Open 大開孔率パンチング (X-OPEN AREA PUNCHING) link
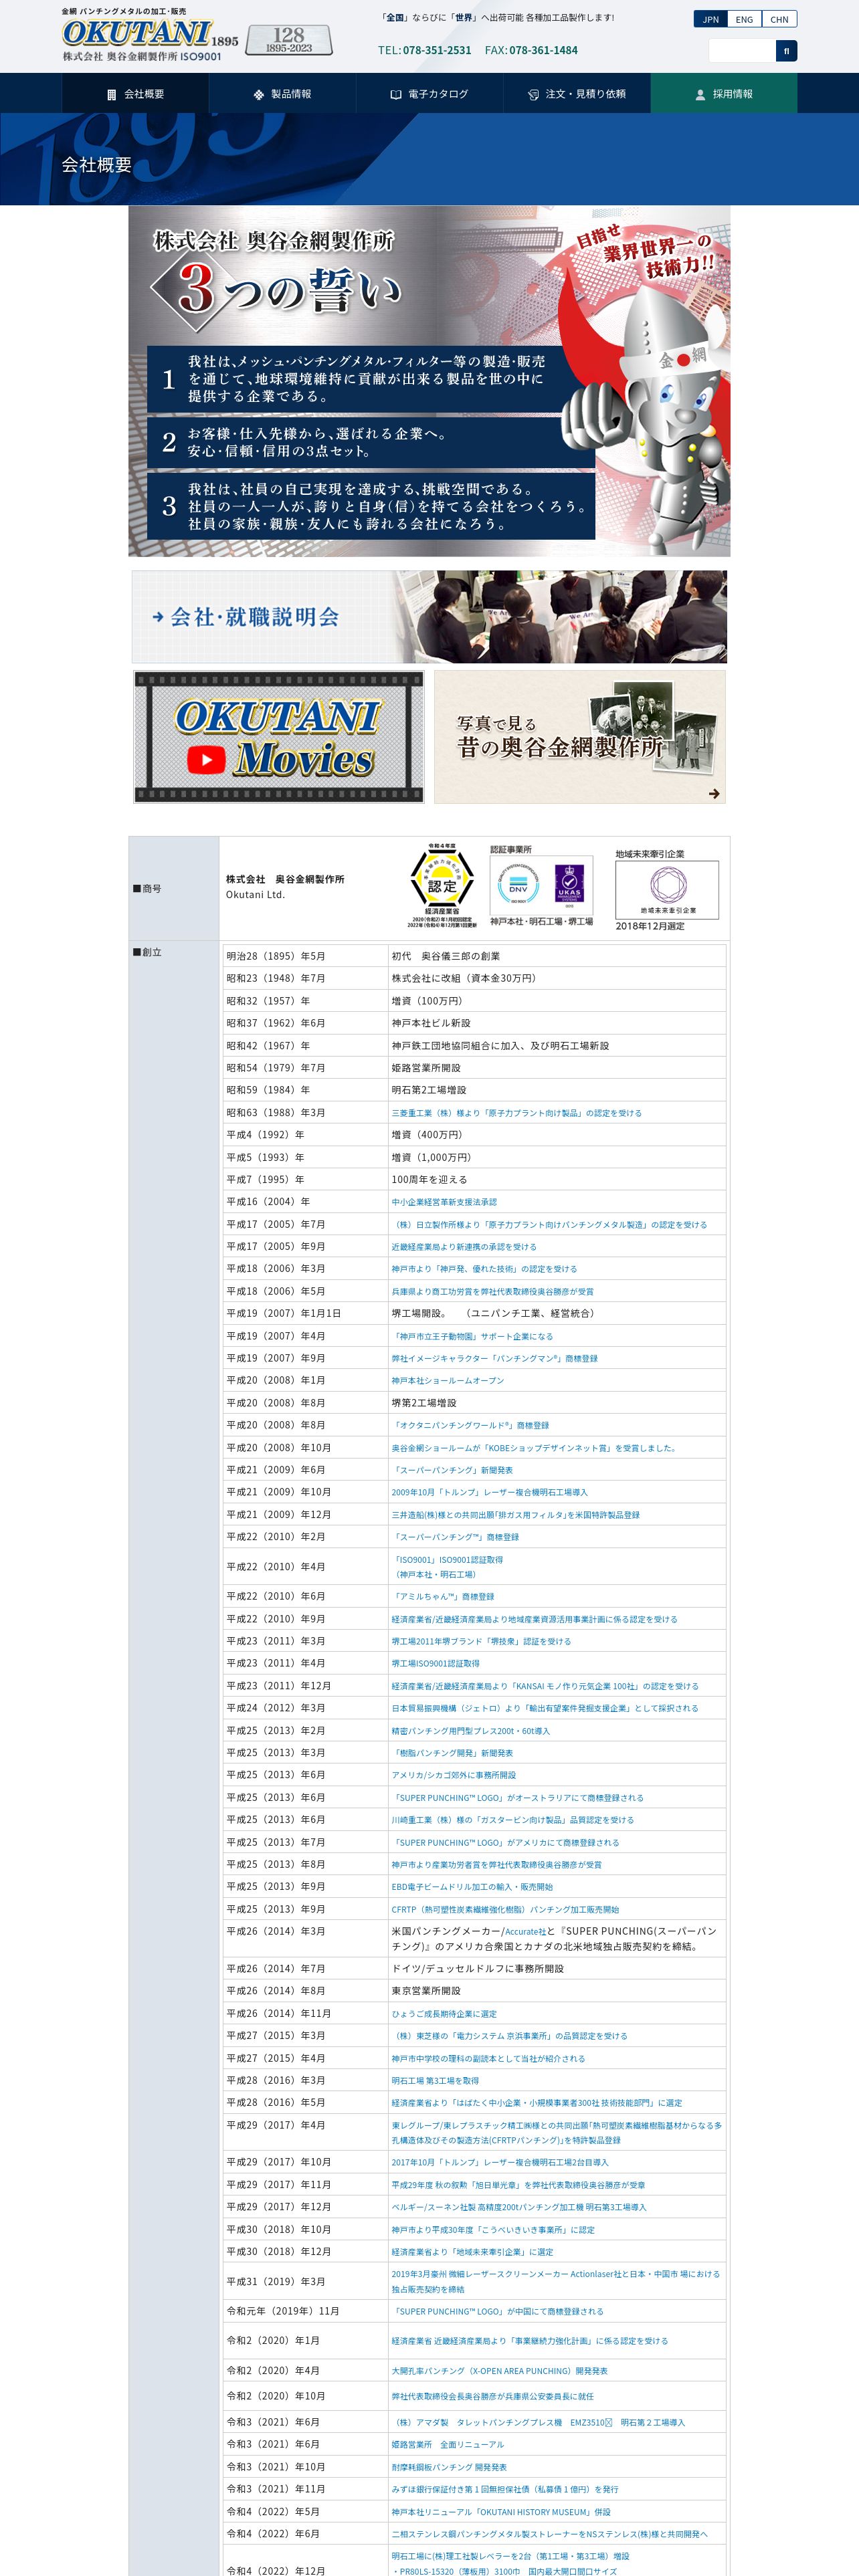Viewport: 859px width, 2576px height. pos(500,2371)
